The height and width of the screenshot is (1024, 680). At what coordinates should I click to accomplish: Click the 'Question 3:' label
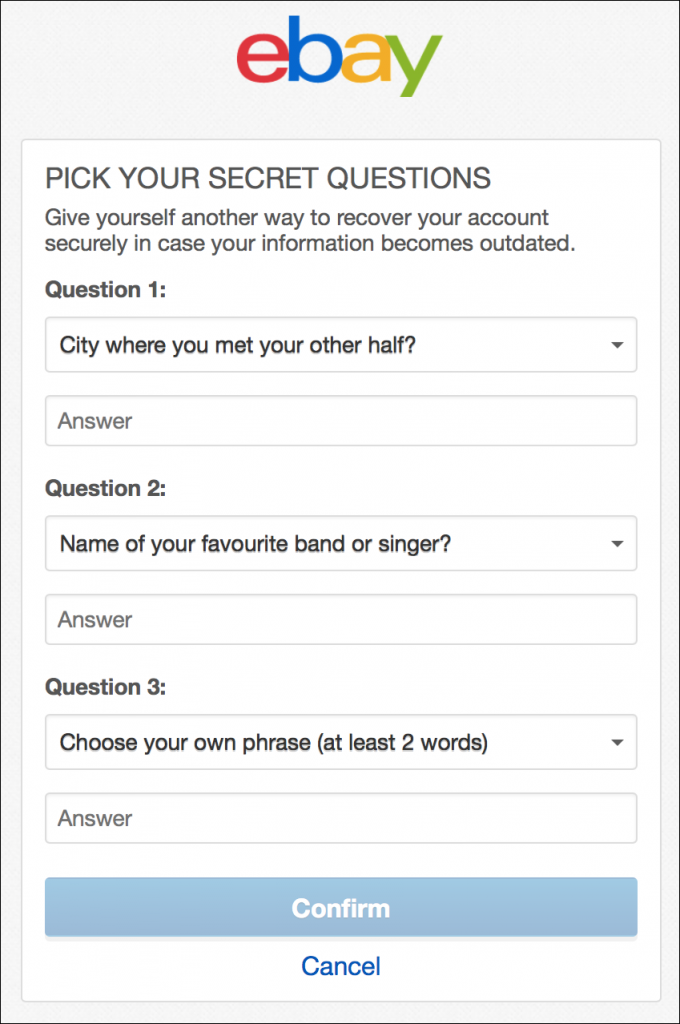click(105, 687)
